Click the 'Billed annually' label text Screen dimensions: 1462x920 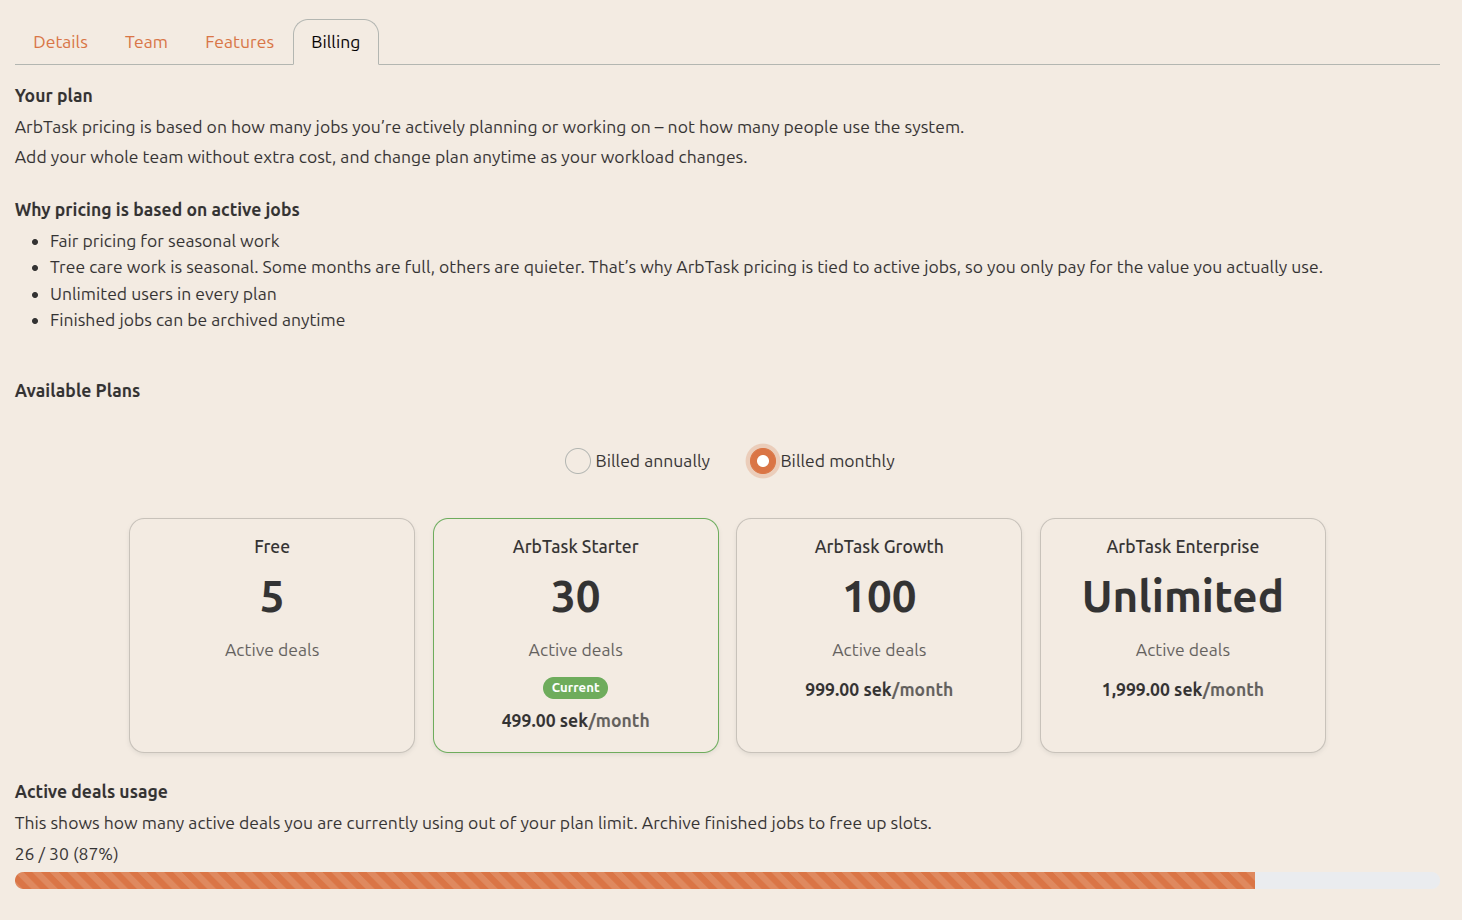(x=652, y=461)
